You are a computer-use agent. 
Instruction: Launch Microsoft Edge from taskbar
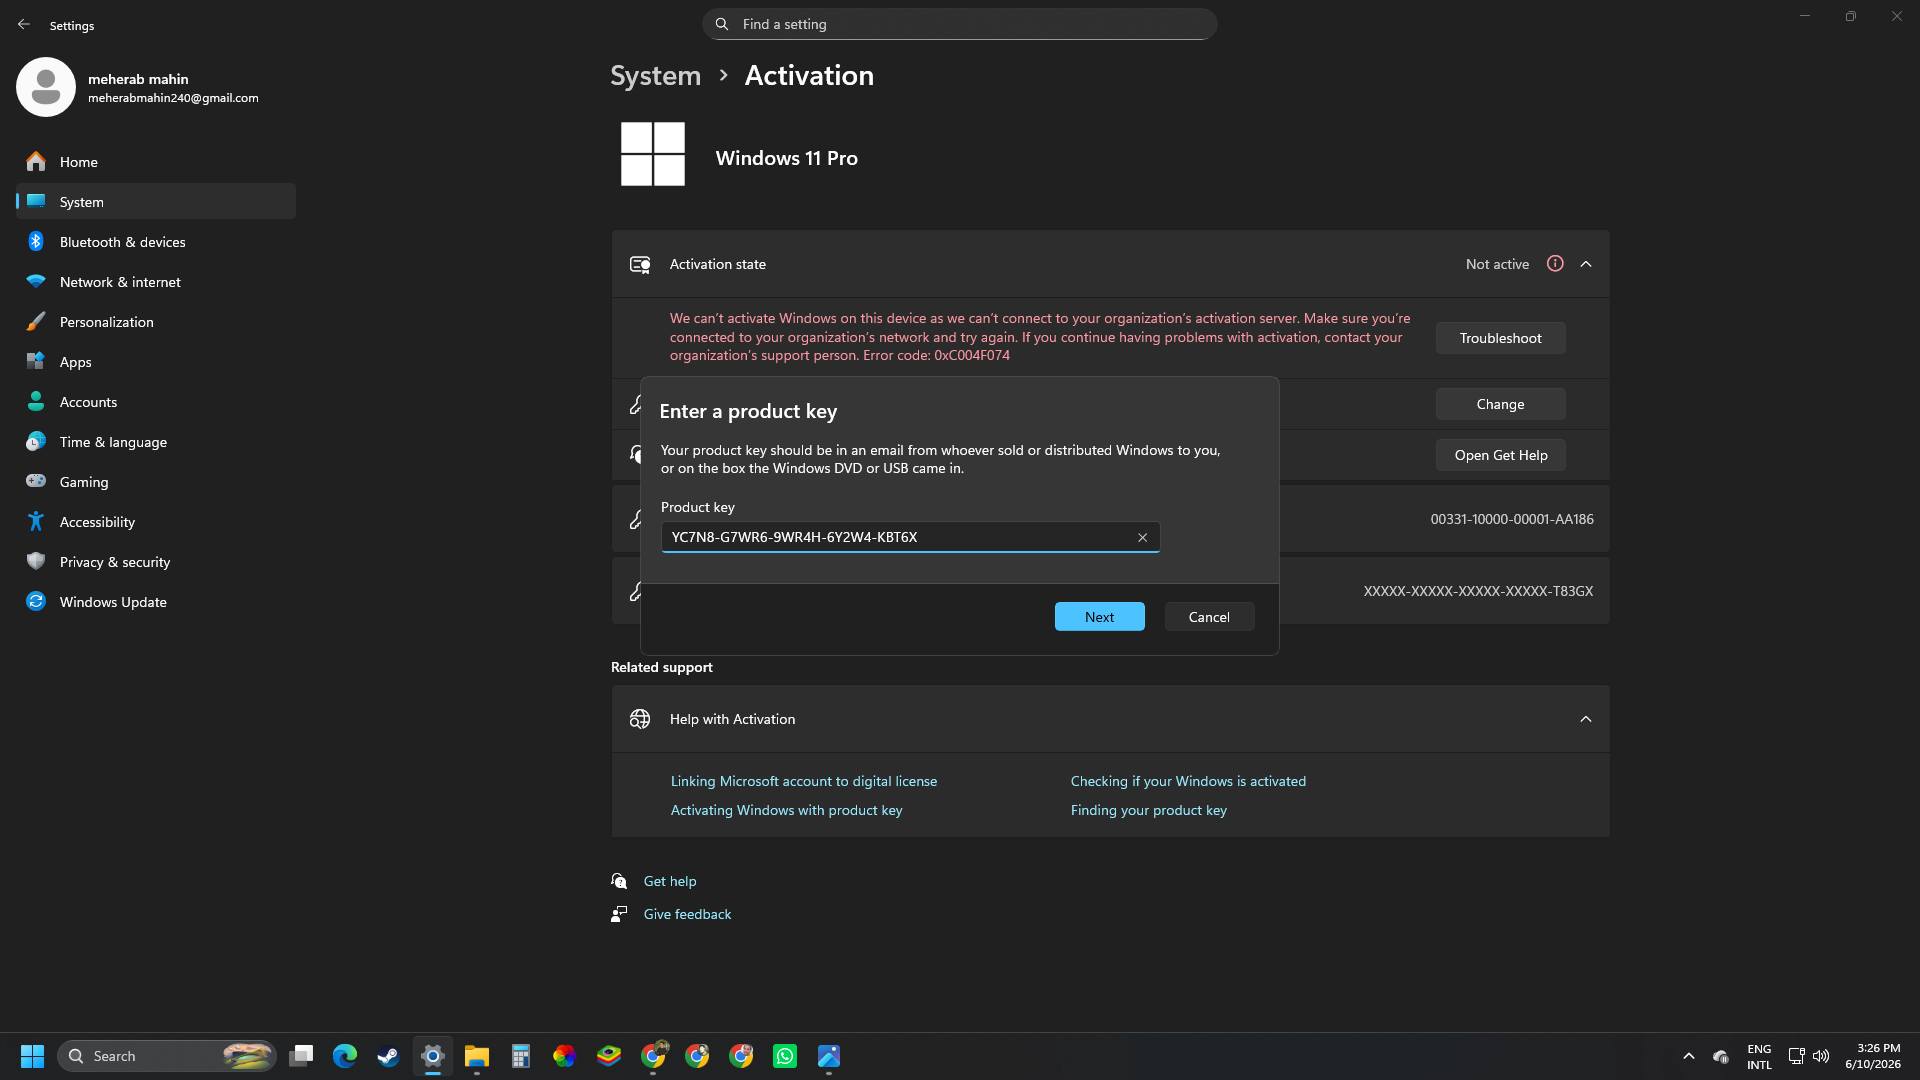point(345,1056)
